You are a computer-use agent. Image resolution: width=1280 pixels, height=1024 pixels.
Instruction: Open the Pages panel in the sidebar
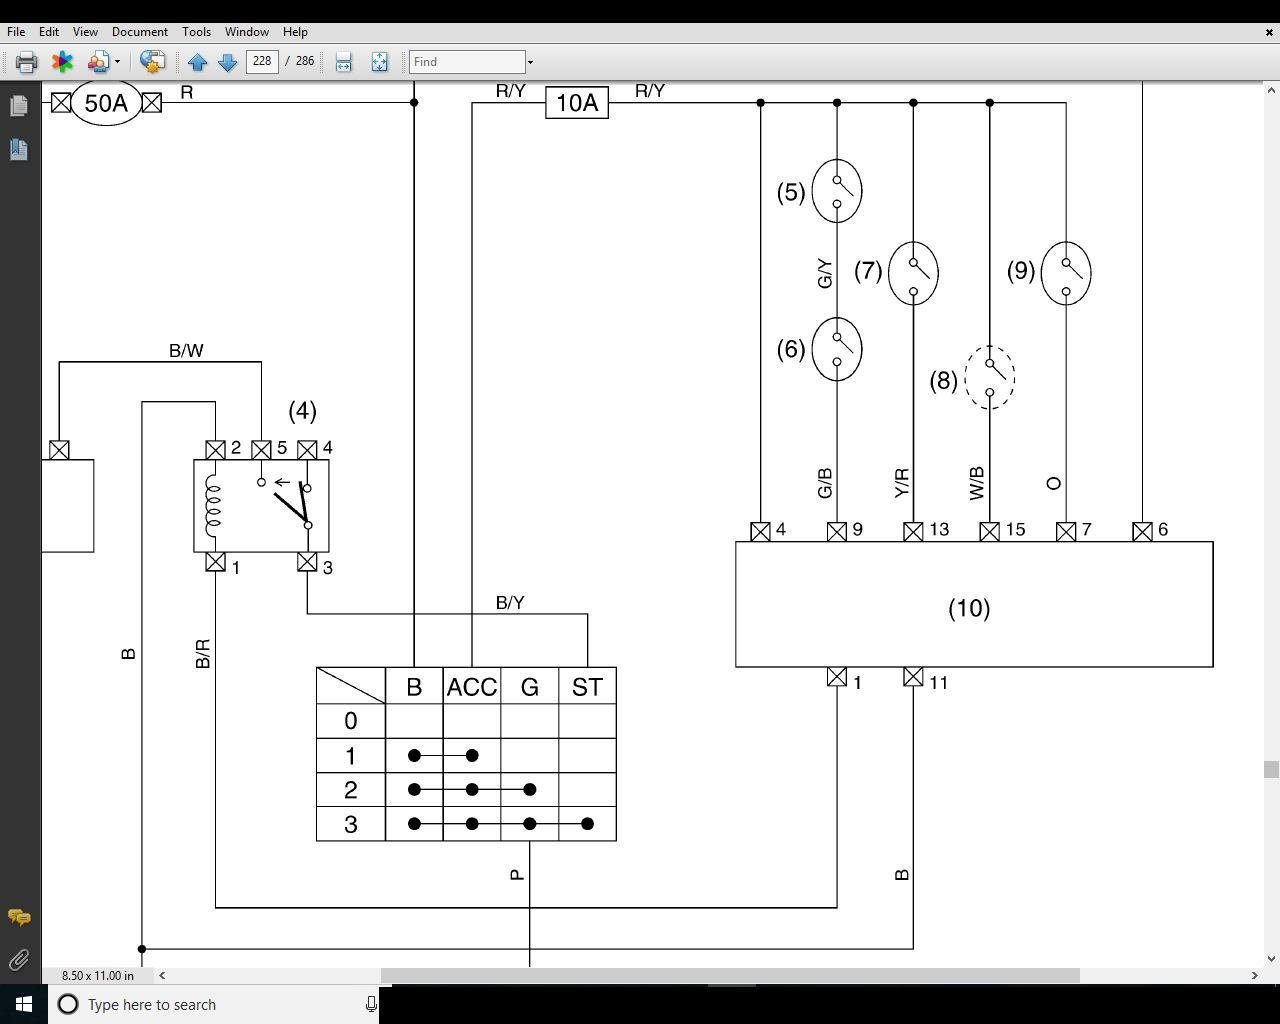coord(18,105)
